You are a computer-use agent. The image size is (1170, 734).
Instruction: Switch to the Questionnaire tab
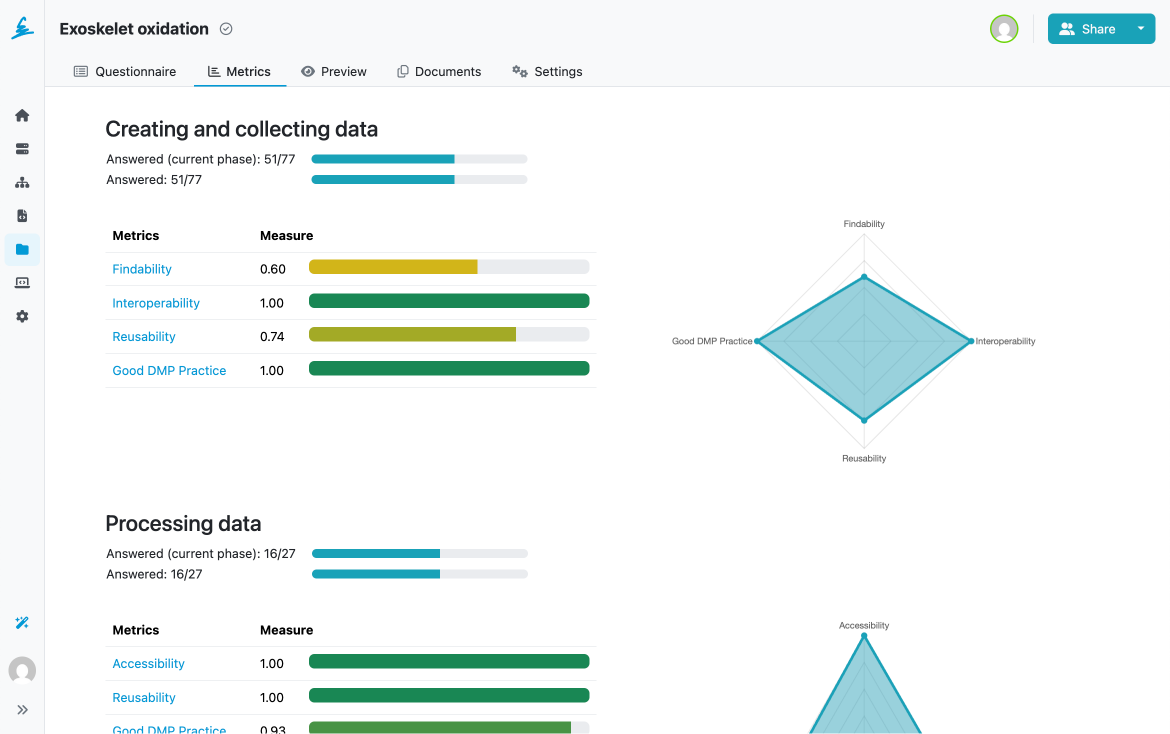(125, 72)
